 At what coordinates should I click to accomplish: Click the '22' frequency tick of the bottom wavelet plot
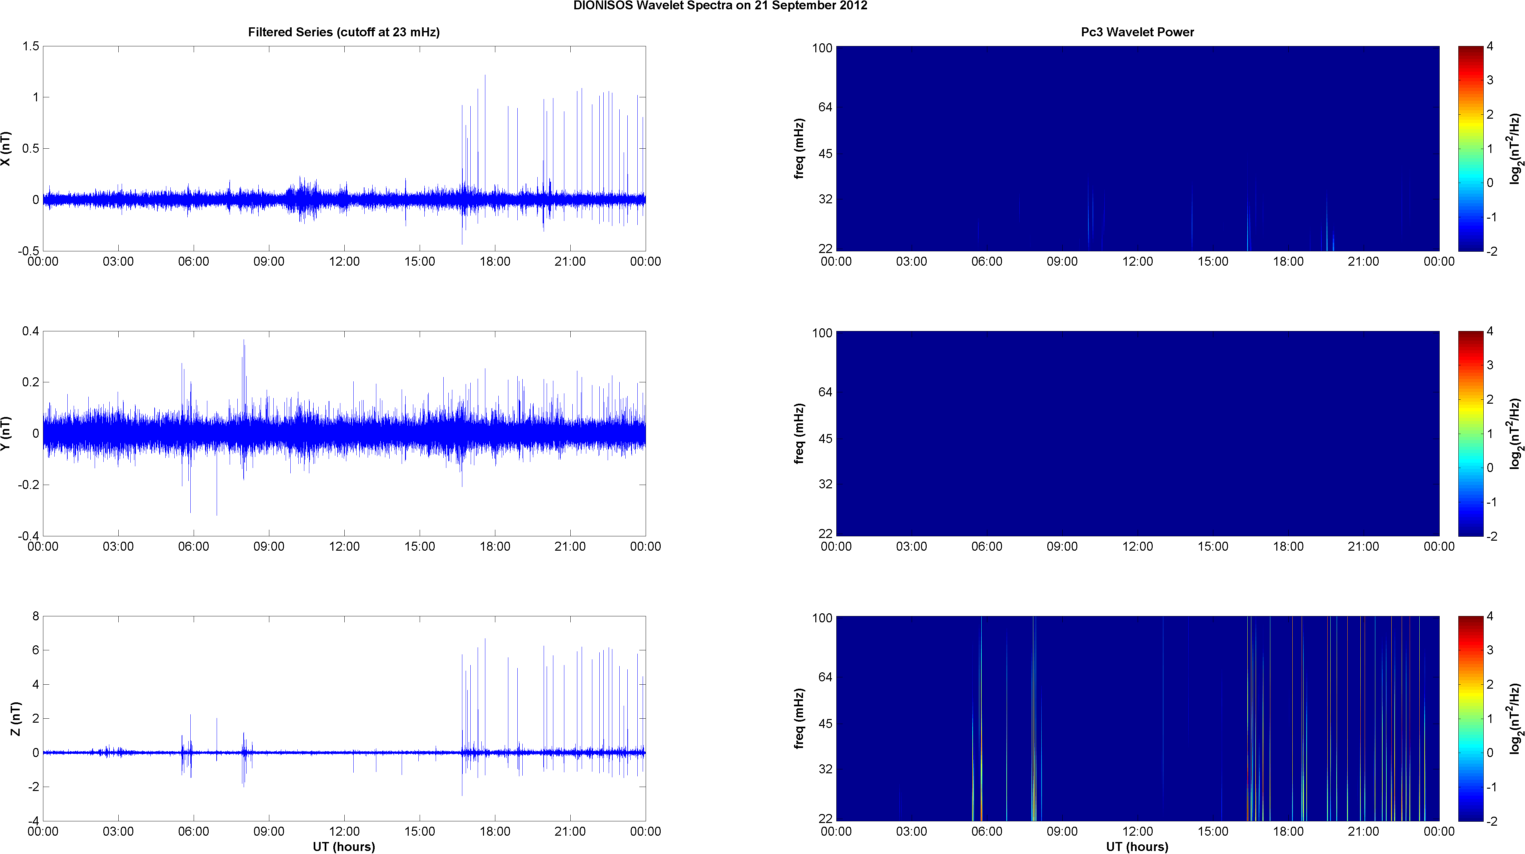pos(825,819)
